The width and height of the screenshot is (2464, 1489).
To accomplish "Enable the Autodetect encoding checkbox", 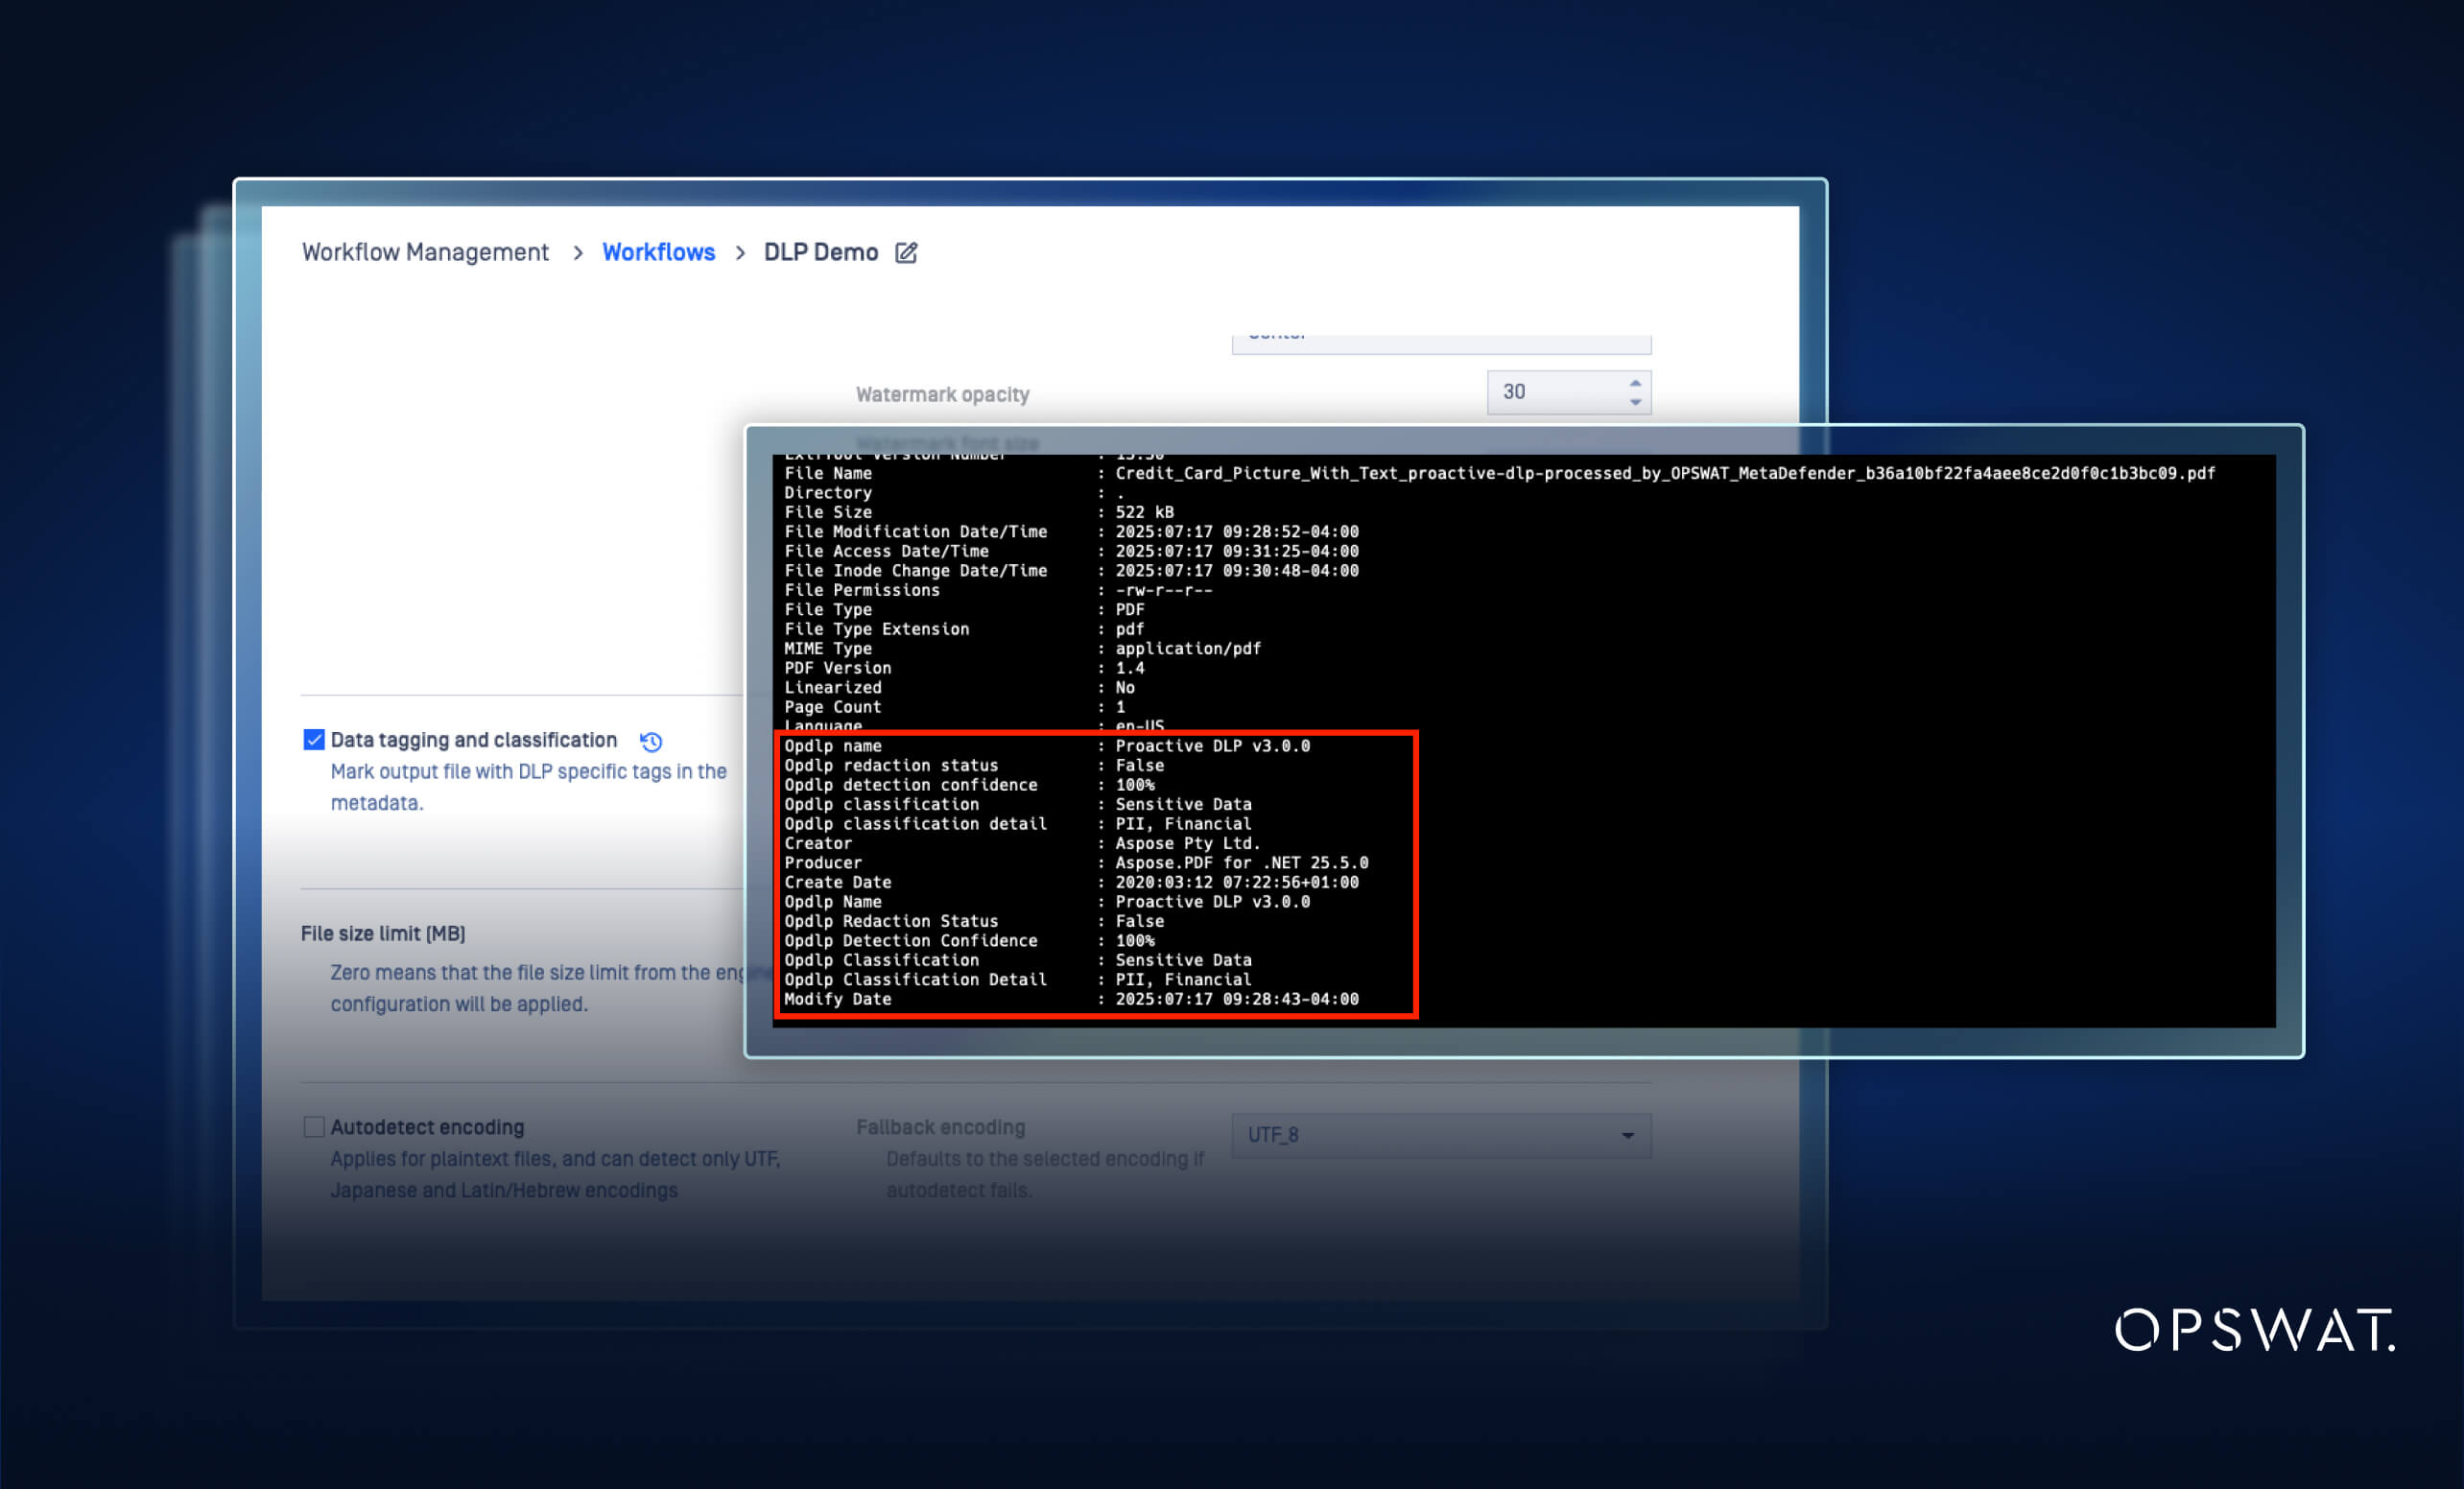I will click(313, 1126).
